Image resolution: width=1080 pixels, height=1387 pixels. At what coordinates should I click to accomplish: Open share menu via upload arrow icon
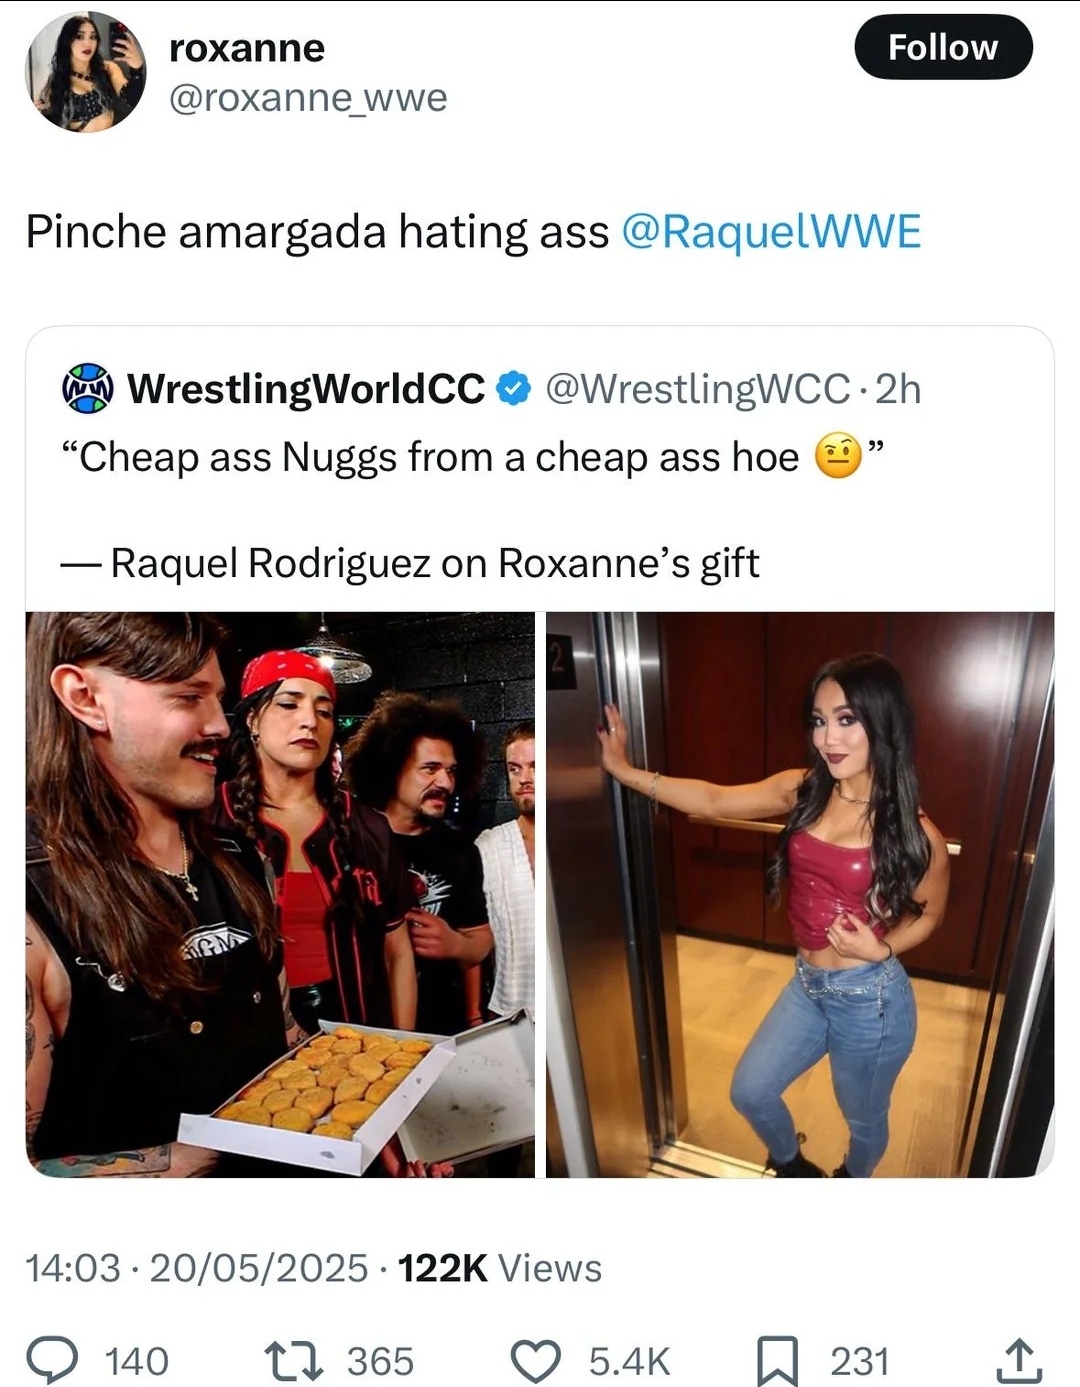click(1018, 1361)
